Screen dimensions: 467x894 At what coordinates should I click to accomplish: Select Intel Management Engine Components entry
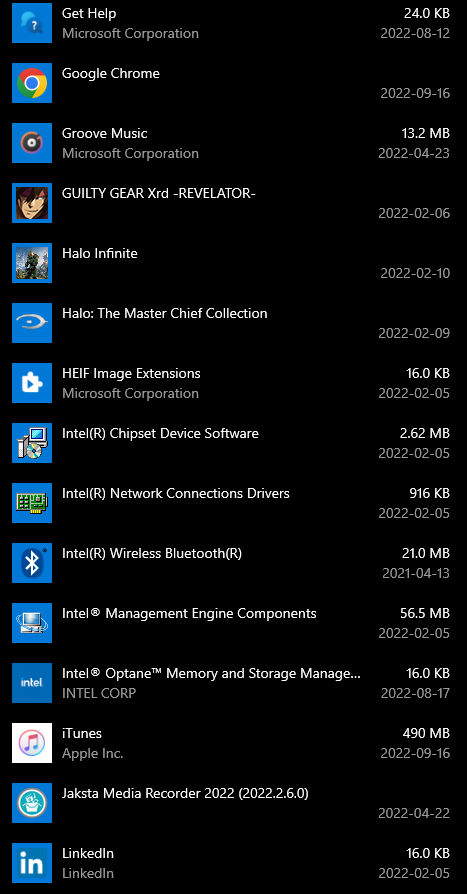pyautogui.click(x=231, y=623)
